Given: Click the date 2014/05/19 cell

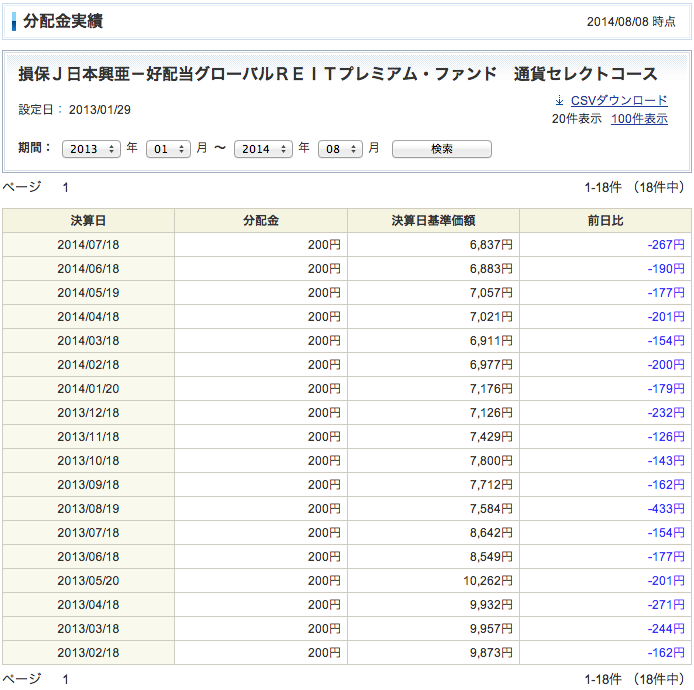Looking at the screenshot, I should pos(88,293).
